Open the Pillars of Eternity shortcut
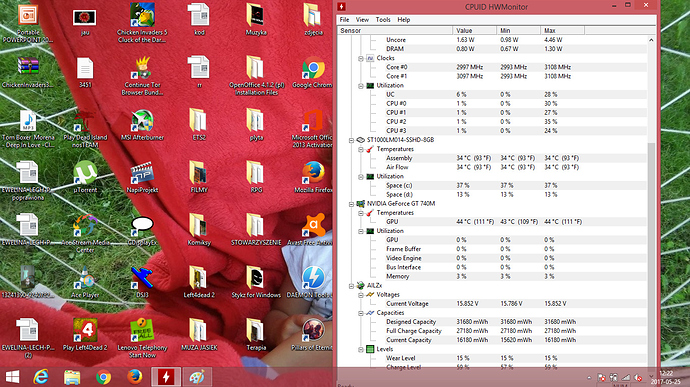Screen dimensions: 690x387 313,335
